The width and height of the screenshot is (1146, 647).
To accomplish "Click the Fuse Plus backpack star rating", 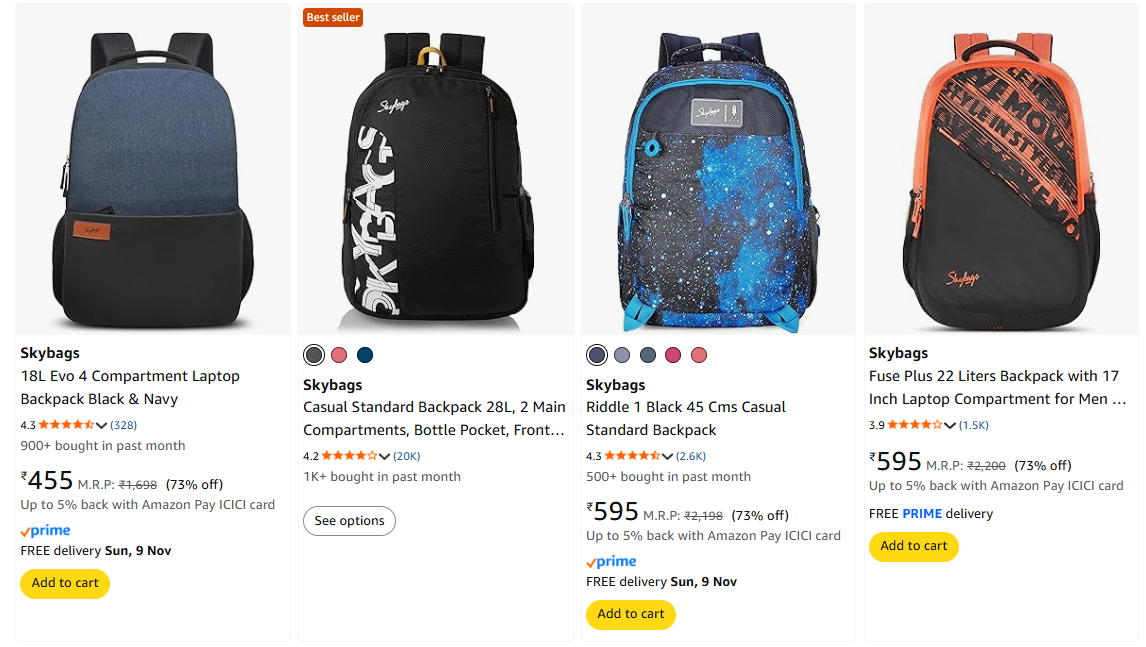I will [x=915, y=425].
